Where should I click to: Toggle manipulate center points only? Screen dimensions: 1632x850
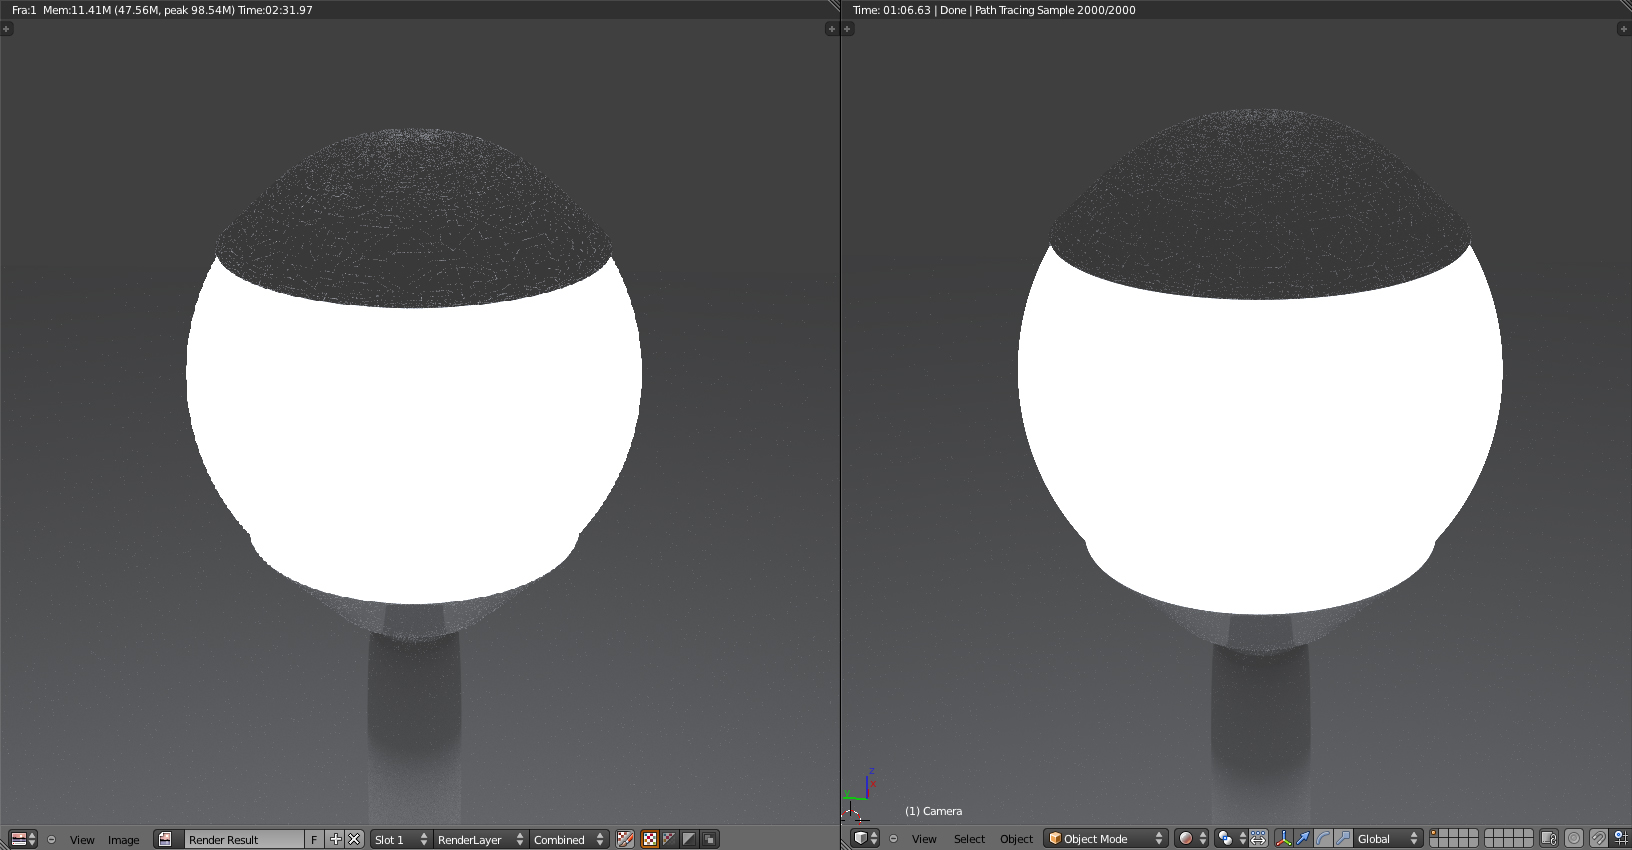point(1258,838)
